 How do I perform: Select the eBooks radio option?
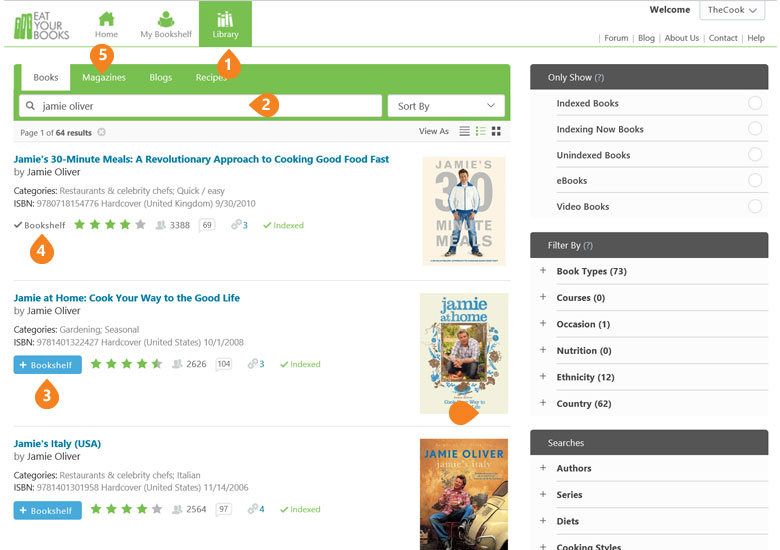755,180
